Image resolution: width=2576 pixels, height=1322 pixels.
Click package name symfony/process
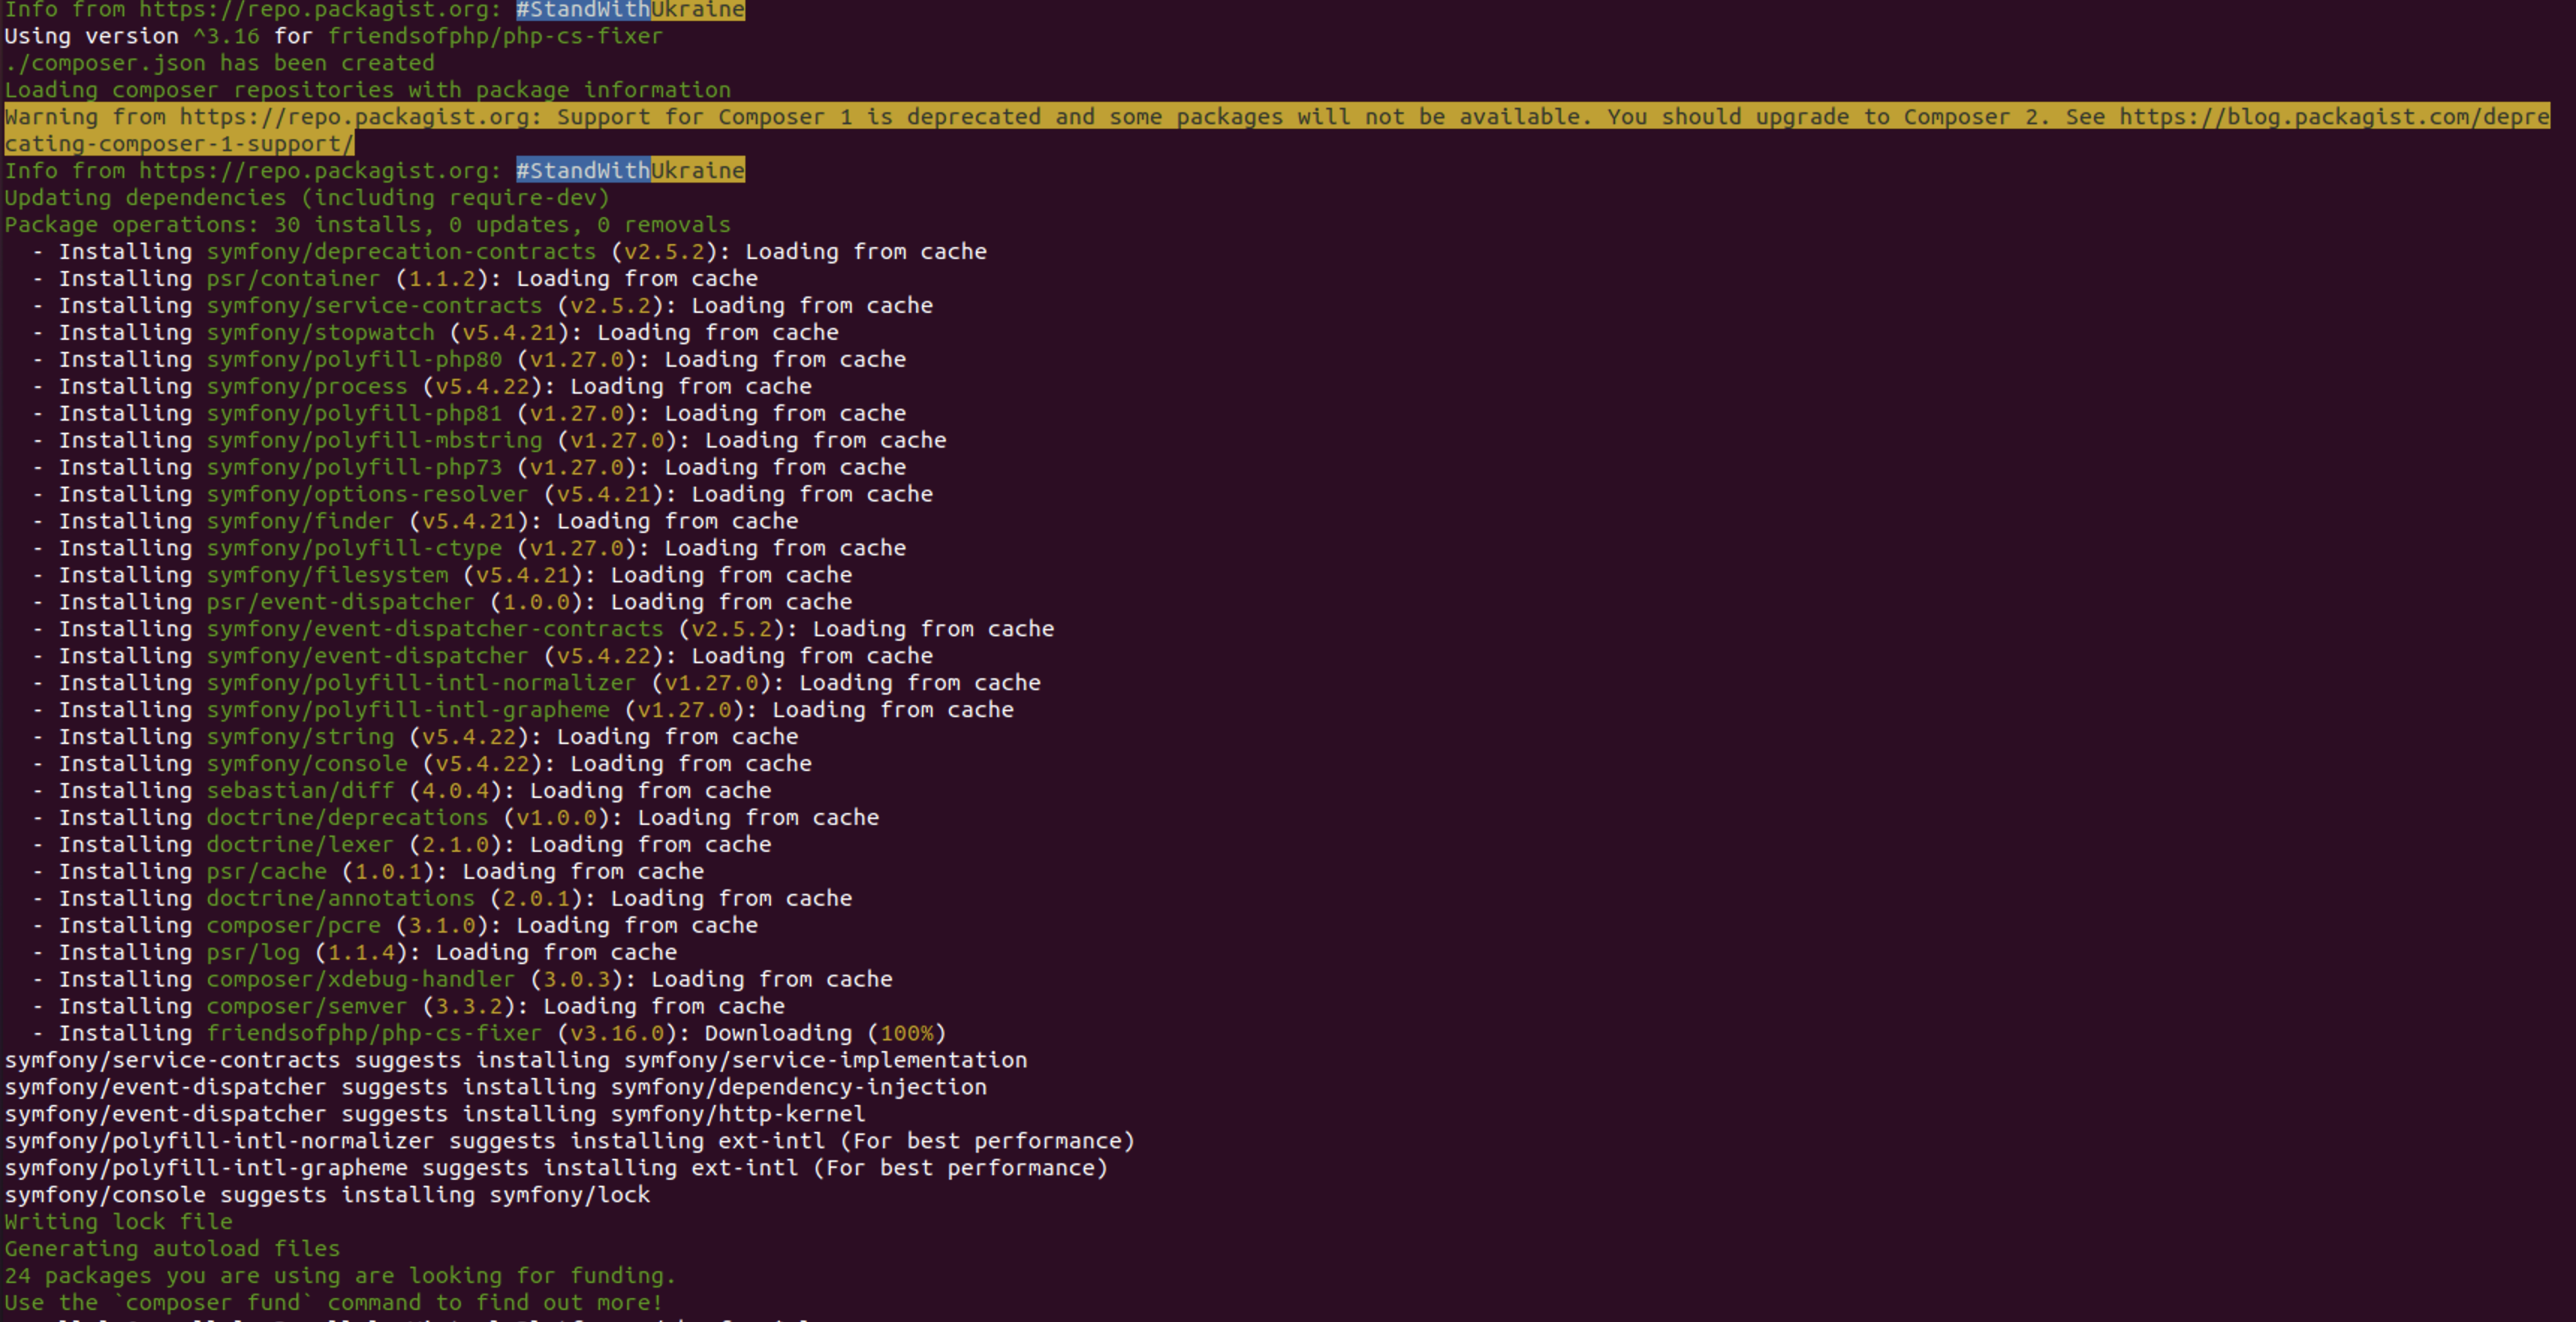(x=307, y=387)
